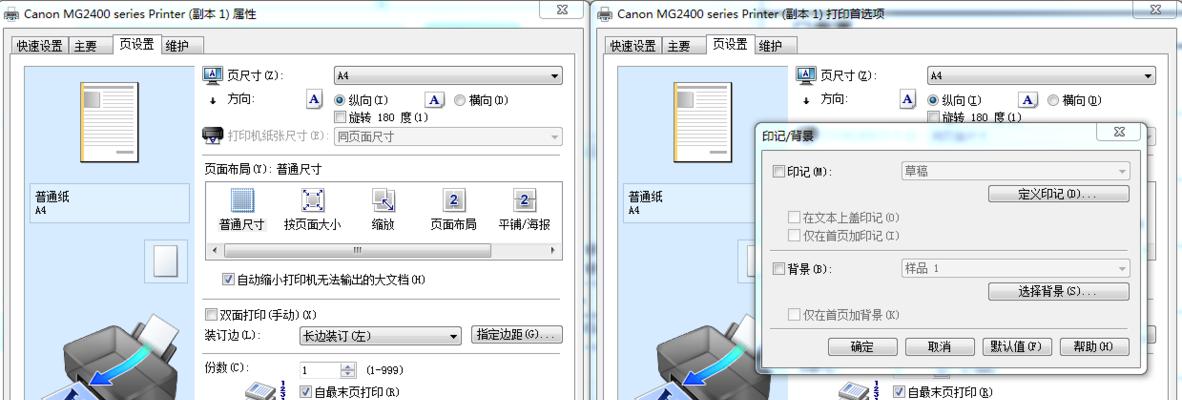Open 快速设置 tab in Preferences window

(633, 46)
